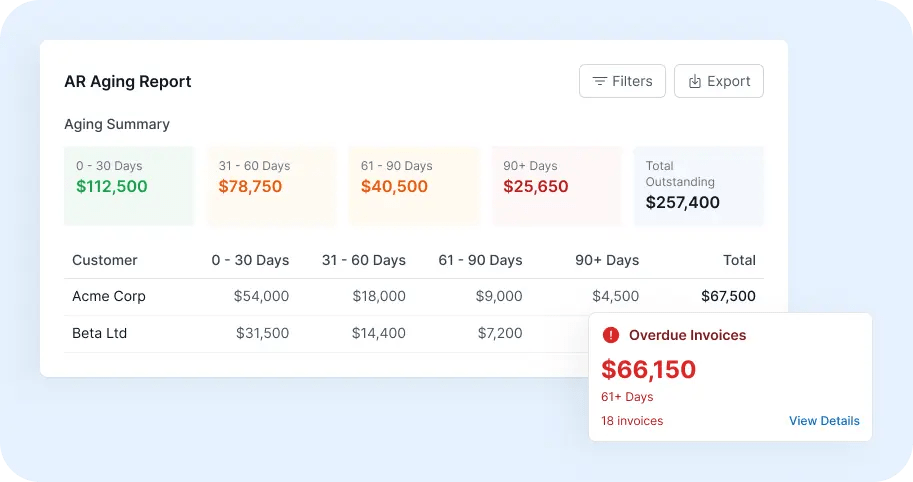Image resolution: width=913 pixels, height=482 pixels.
Task: Open the Beta Ltd customer row
Action: [326, 334]
